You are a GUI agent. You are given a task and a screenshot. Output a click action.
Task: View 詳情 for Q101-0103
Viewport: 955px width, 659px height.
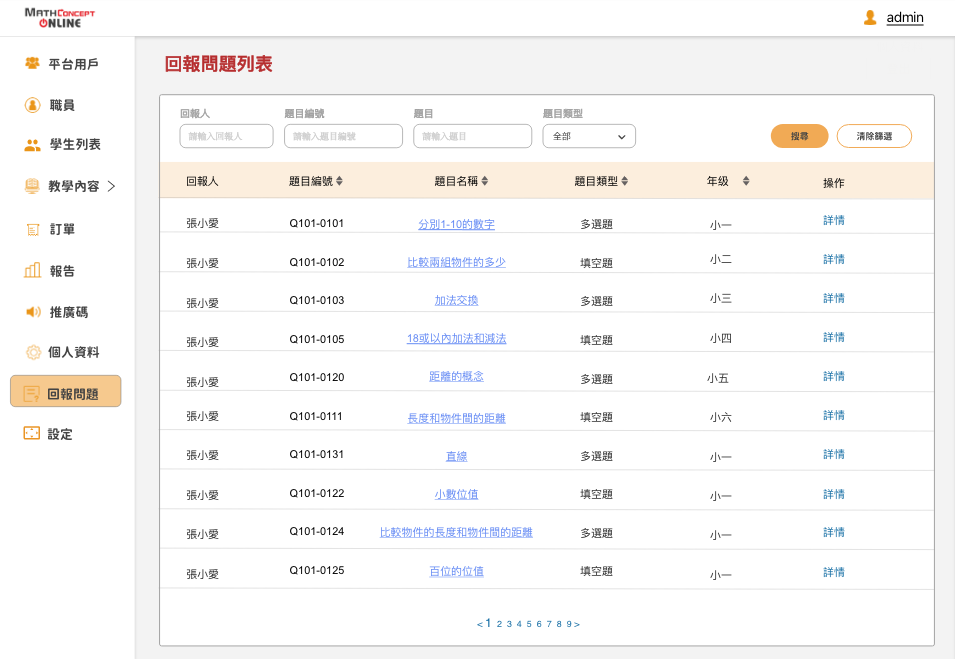[x=834, y=298]
